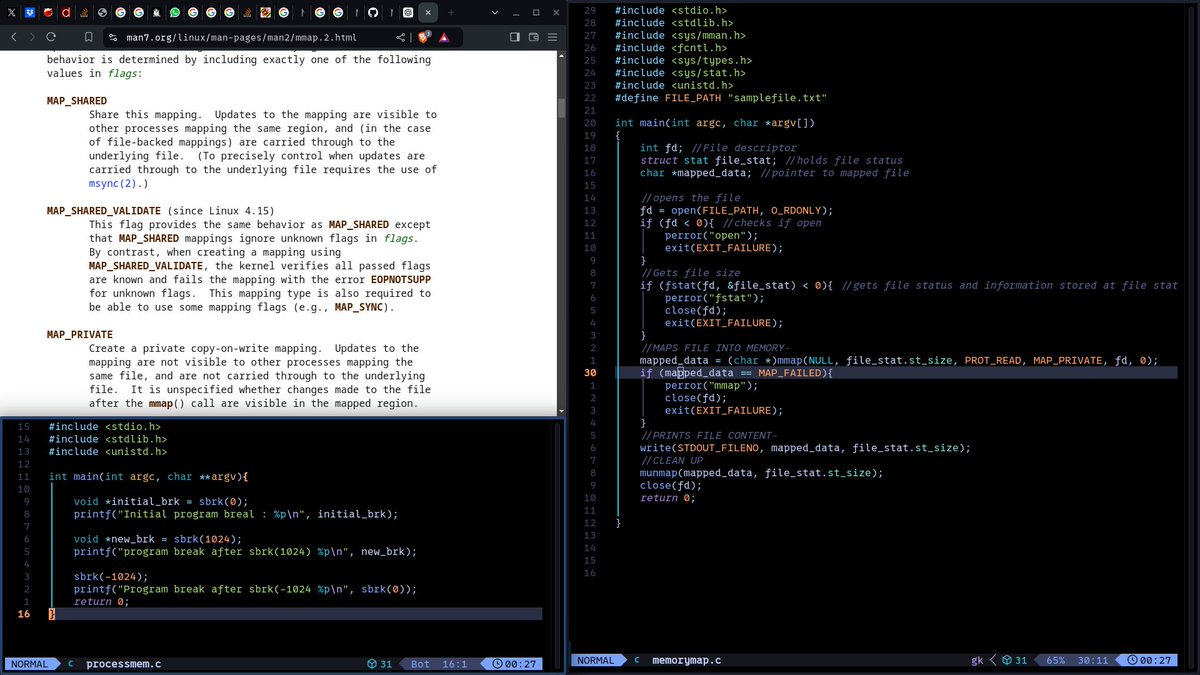This screenshot has height=675, width=1200.
Task: Open the WhatsApp browser tab
Action: pyautogui.click(x=175, y=13)
